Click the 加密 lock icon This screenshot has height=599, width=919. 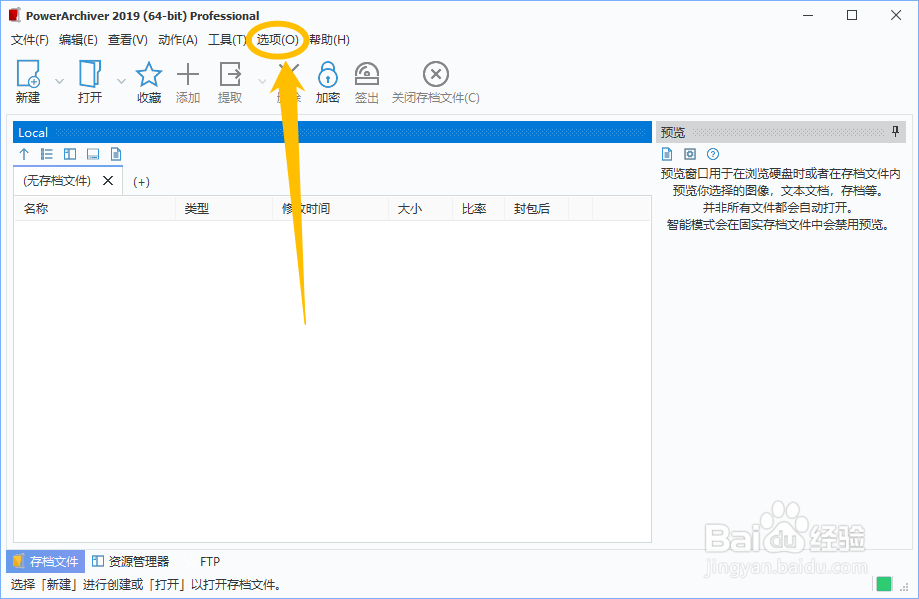tap(328, 75)
